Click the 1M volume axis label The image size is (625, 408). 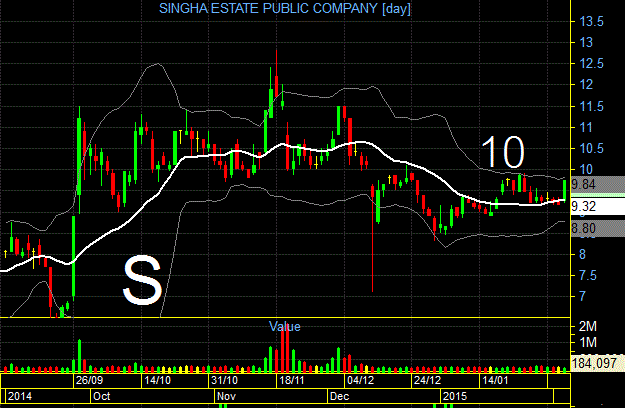588,342
